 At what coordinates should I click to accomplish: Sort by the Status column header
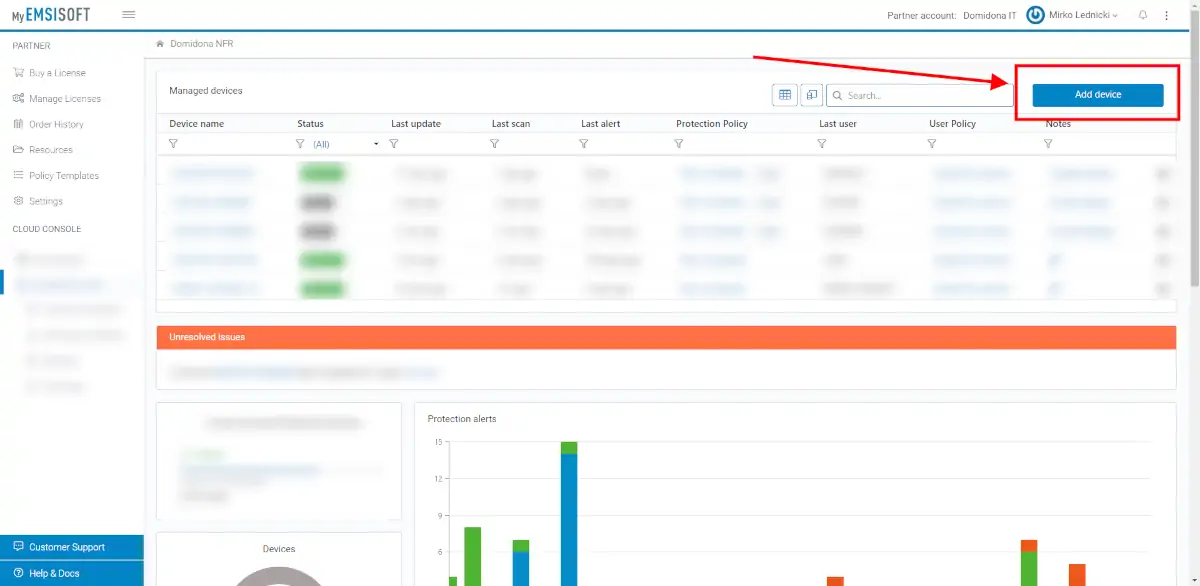310,124
